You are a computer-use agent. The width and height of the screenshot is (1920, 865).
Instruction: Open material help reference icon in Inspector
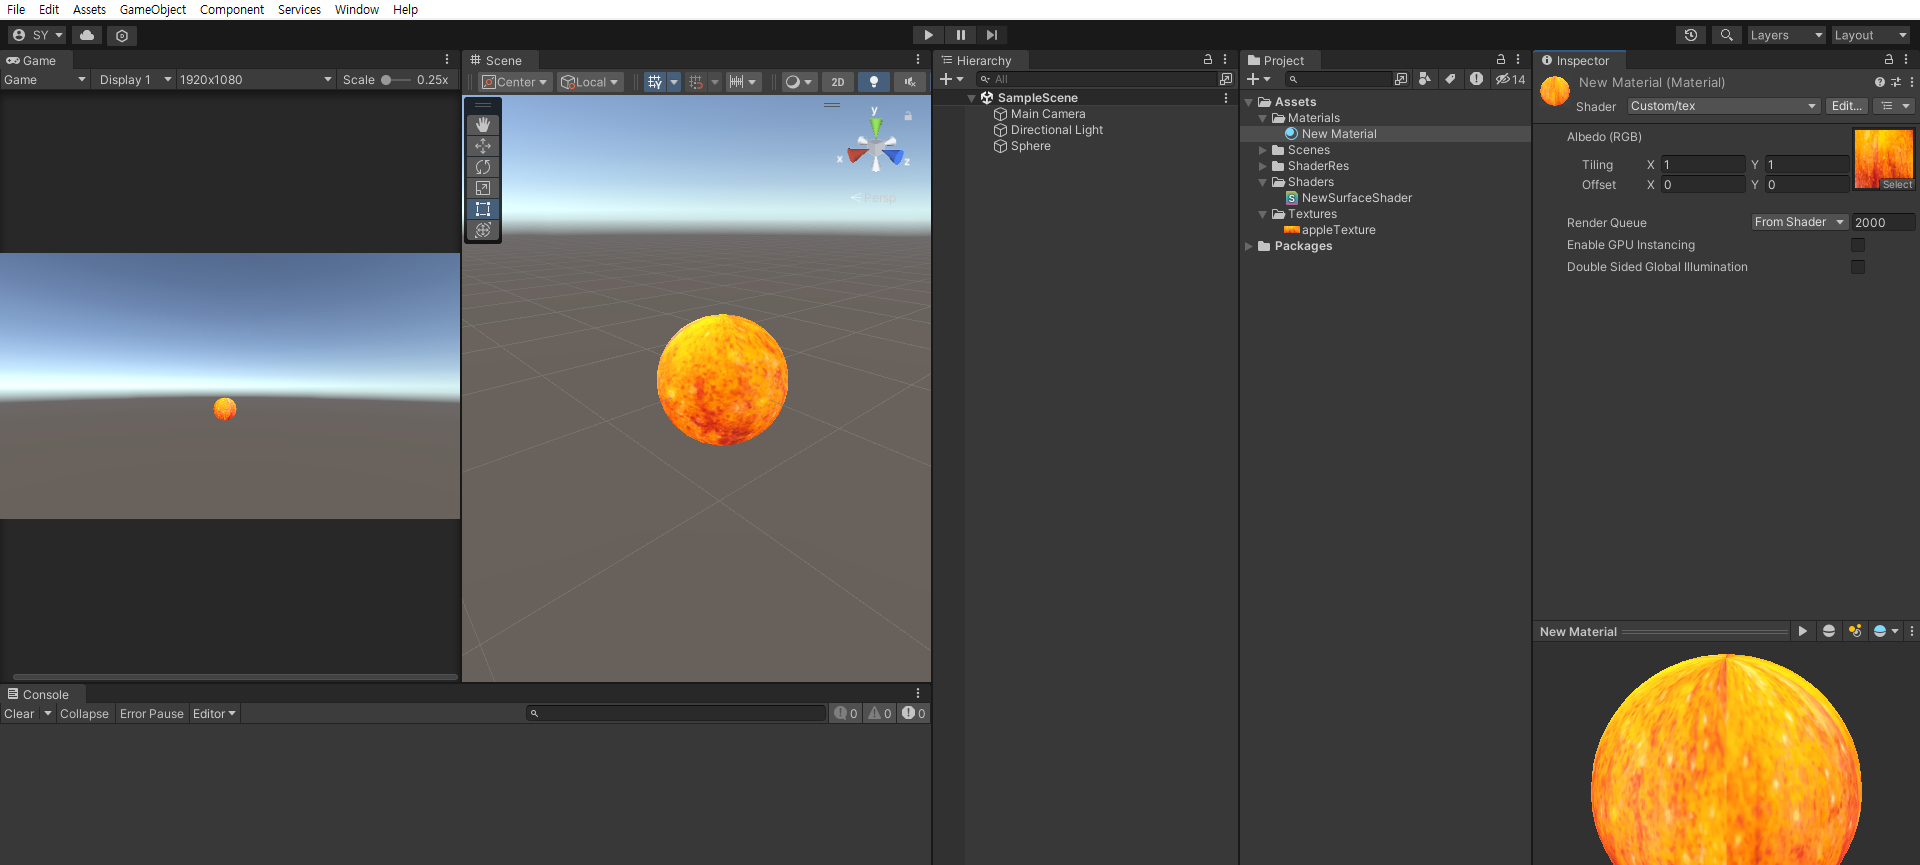pos(1879,82)
